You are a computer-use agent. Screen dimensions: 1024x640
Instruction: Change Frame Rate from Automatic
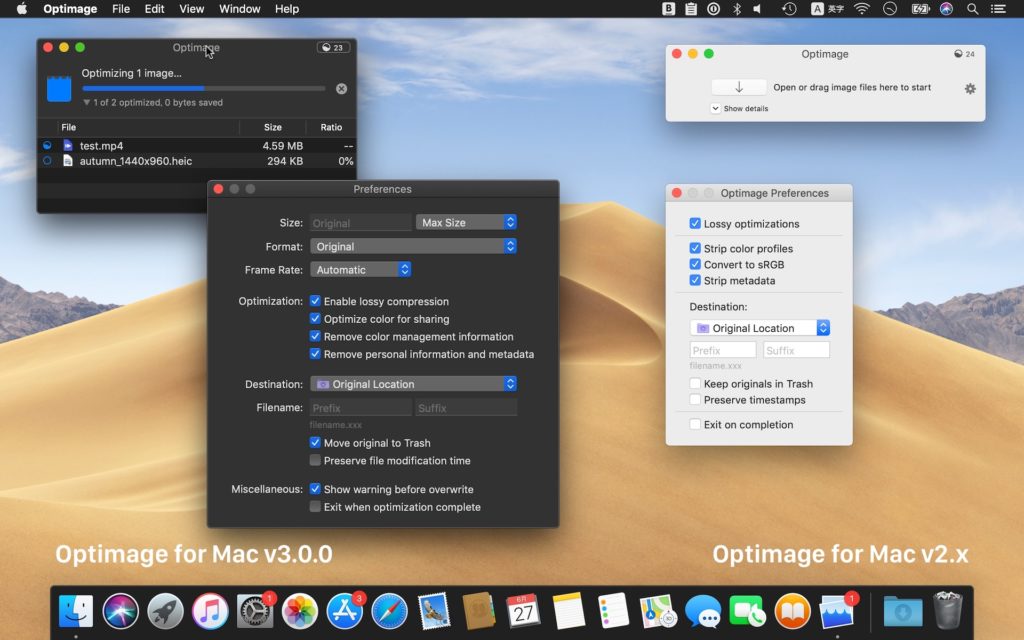[x=360, y=269]
